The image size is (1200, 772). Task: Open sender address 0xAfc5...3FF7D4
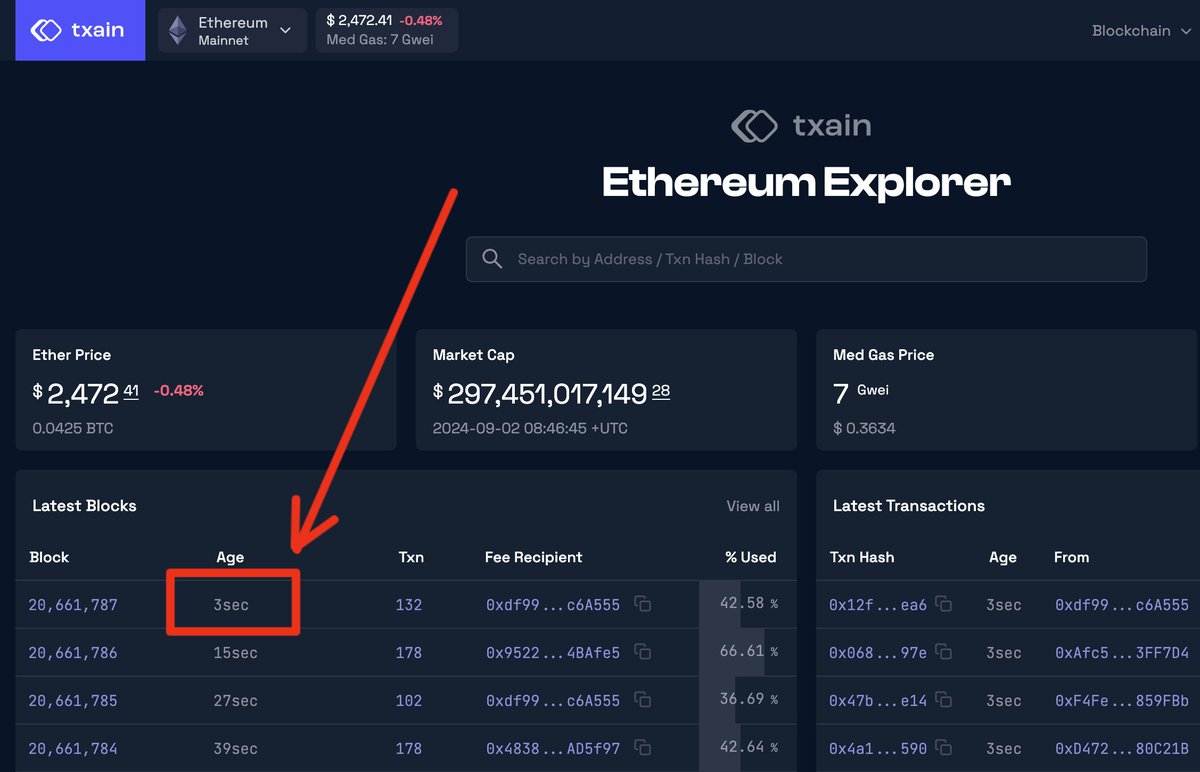point(1122,653)
